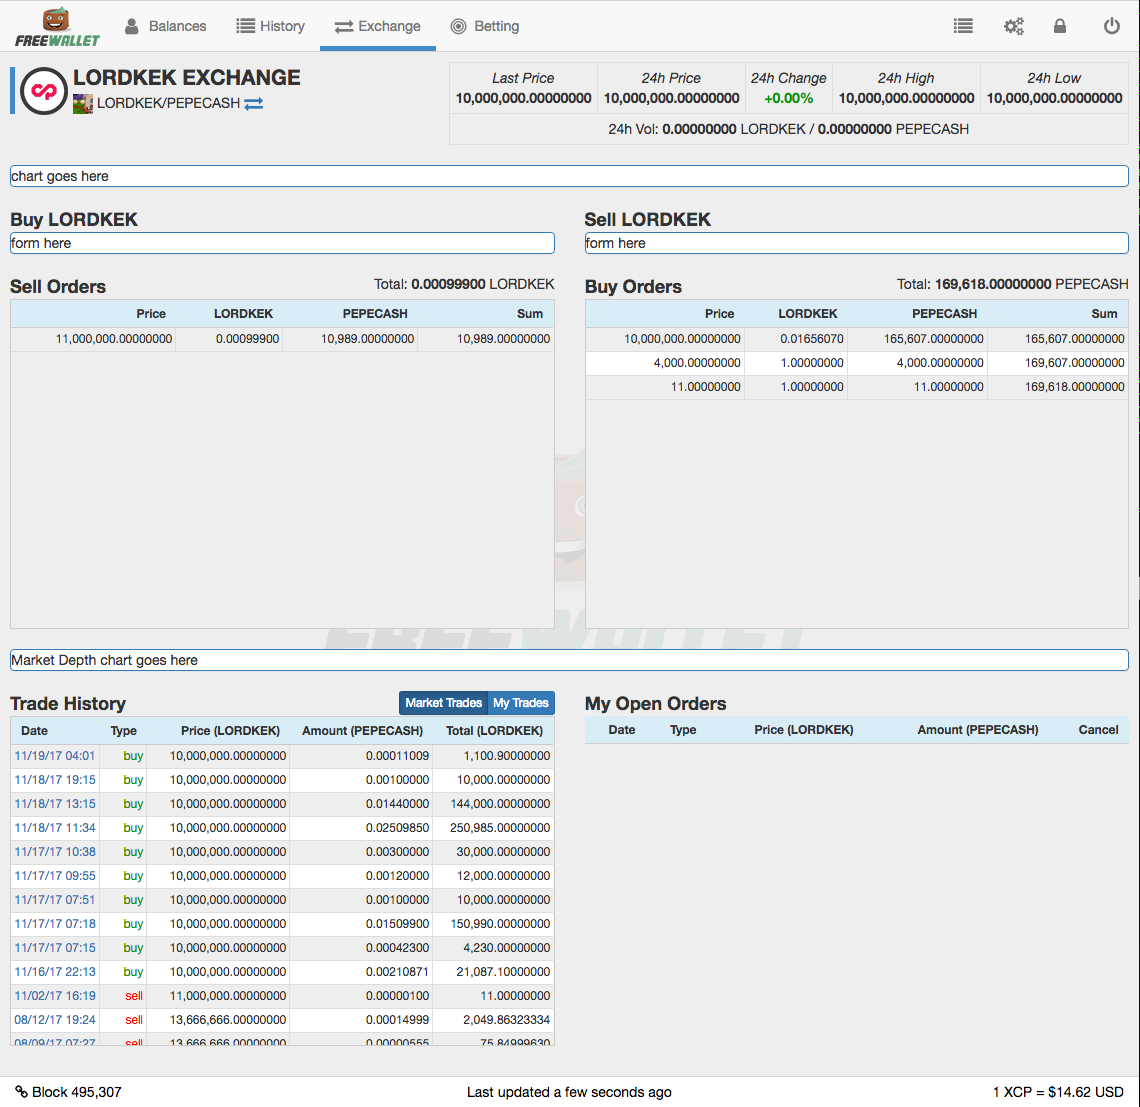Click the LORDKEK round asset logo
This screenshot has width=1140, height=1107.
pyautogui.click(x=44, y=91)
